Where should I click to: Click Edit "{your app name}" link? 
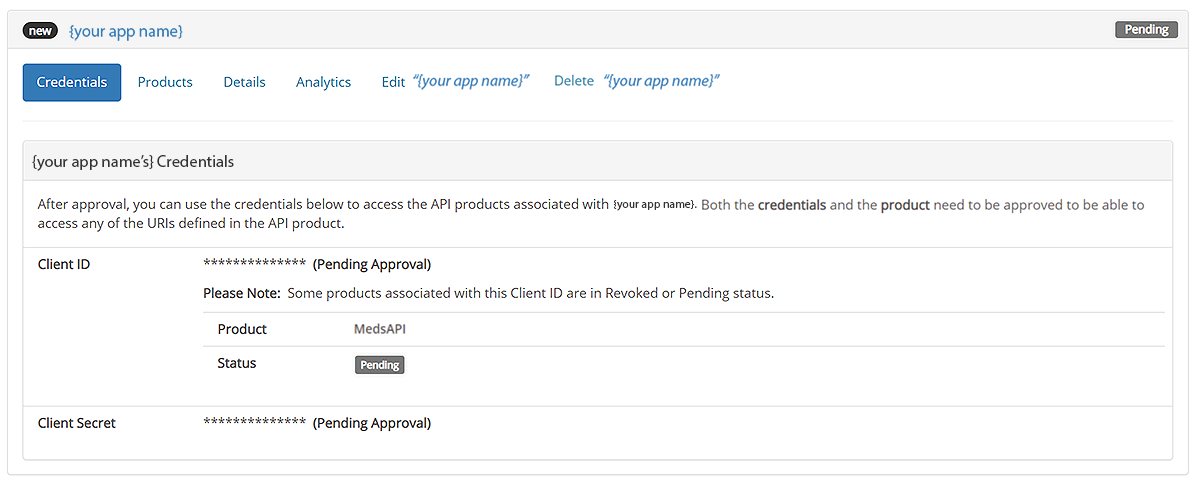(x=455, y=81)
